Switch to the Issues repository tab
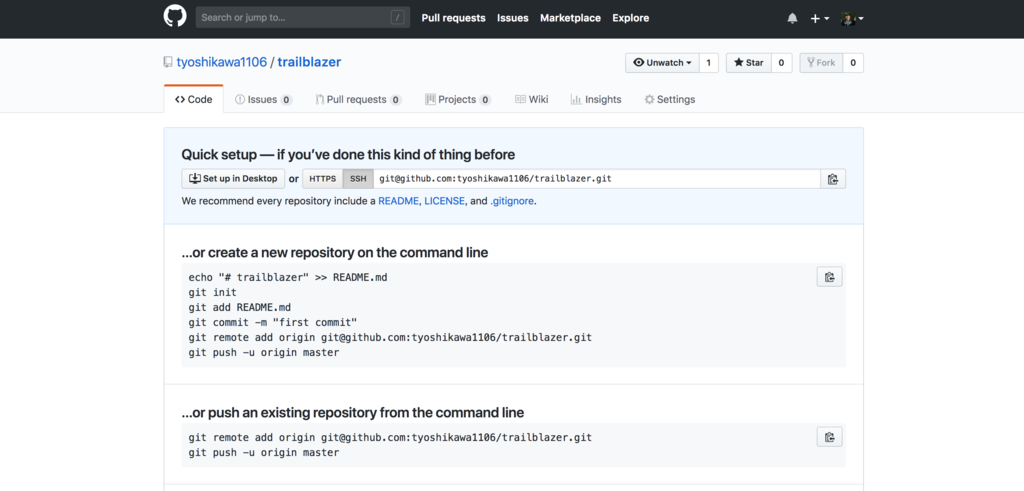This screenshot has width=1024, height=491. 263,99
